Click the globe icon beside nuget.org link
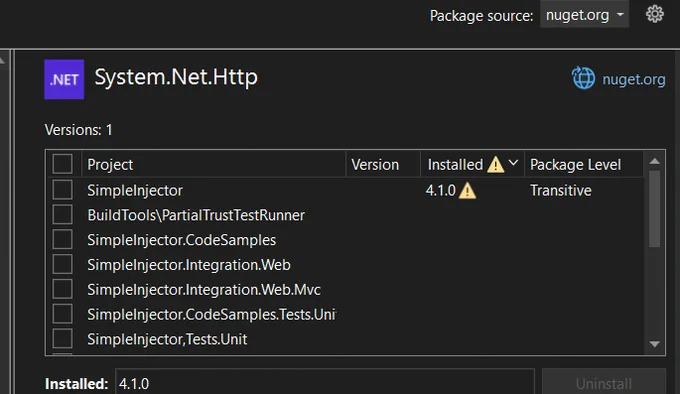Image resolution: width=680 pixels, height=394 pixels. [x=583, y=78]
